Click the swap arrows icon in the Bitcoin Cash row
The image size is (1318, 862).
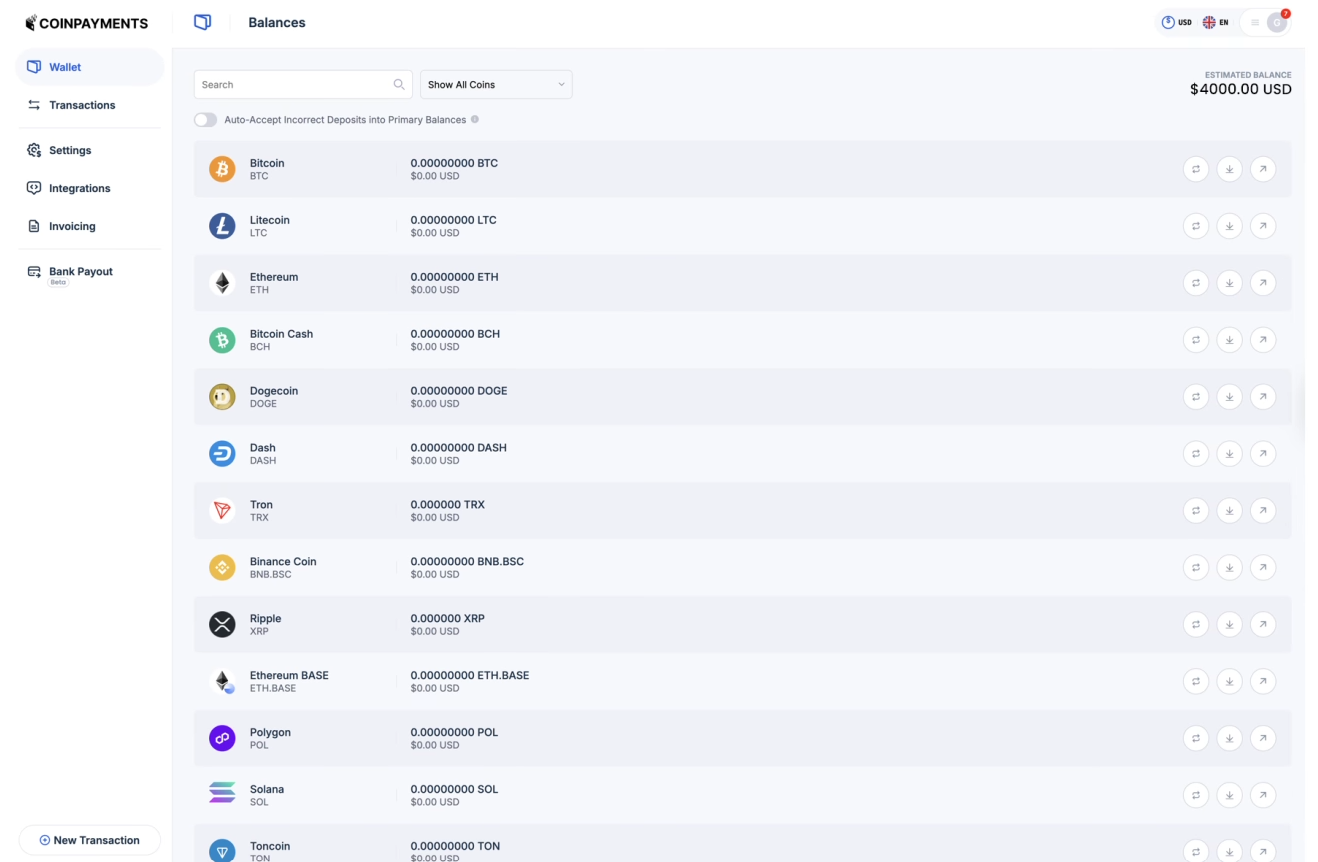(x=1196, y=340)
